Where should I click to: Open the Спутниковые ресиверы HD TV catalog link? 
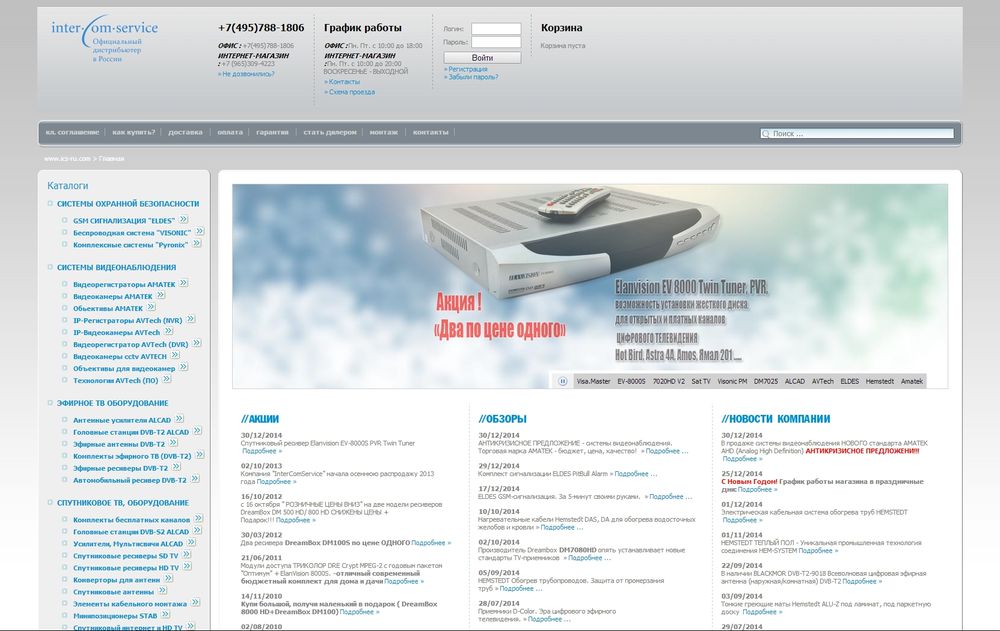point(126,568)
